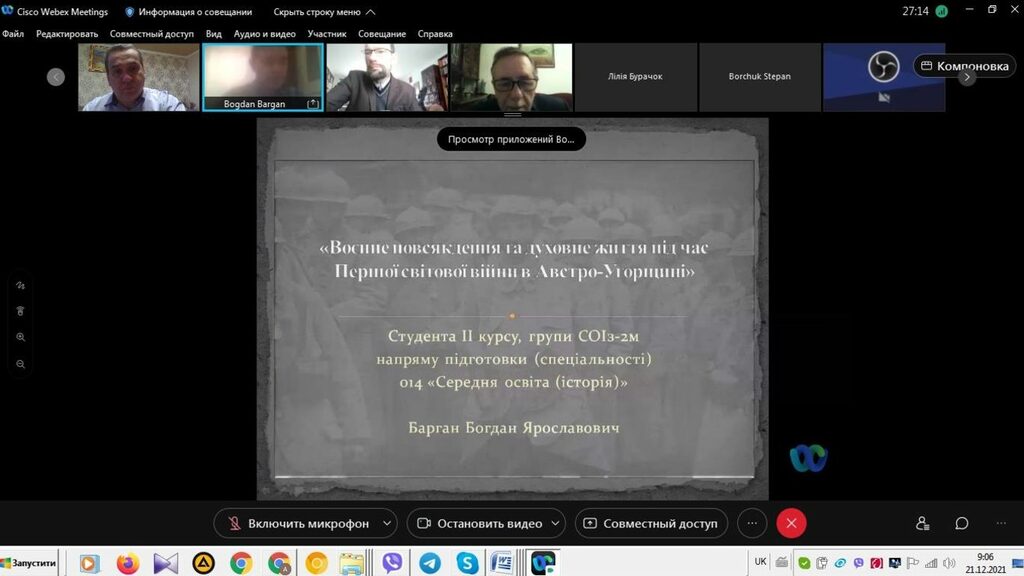The height and width of the screenshot is (576, 1024).
Task: Open the Совместный доступ menu bar item
Action: (x=152, y=33)
